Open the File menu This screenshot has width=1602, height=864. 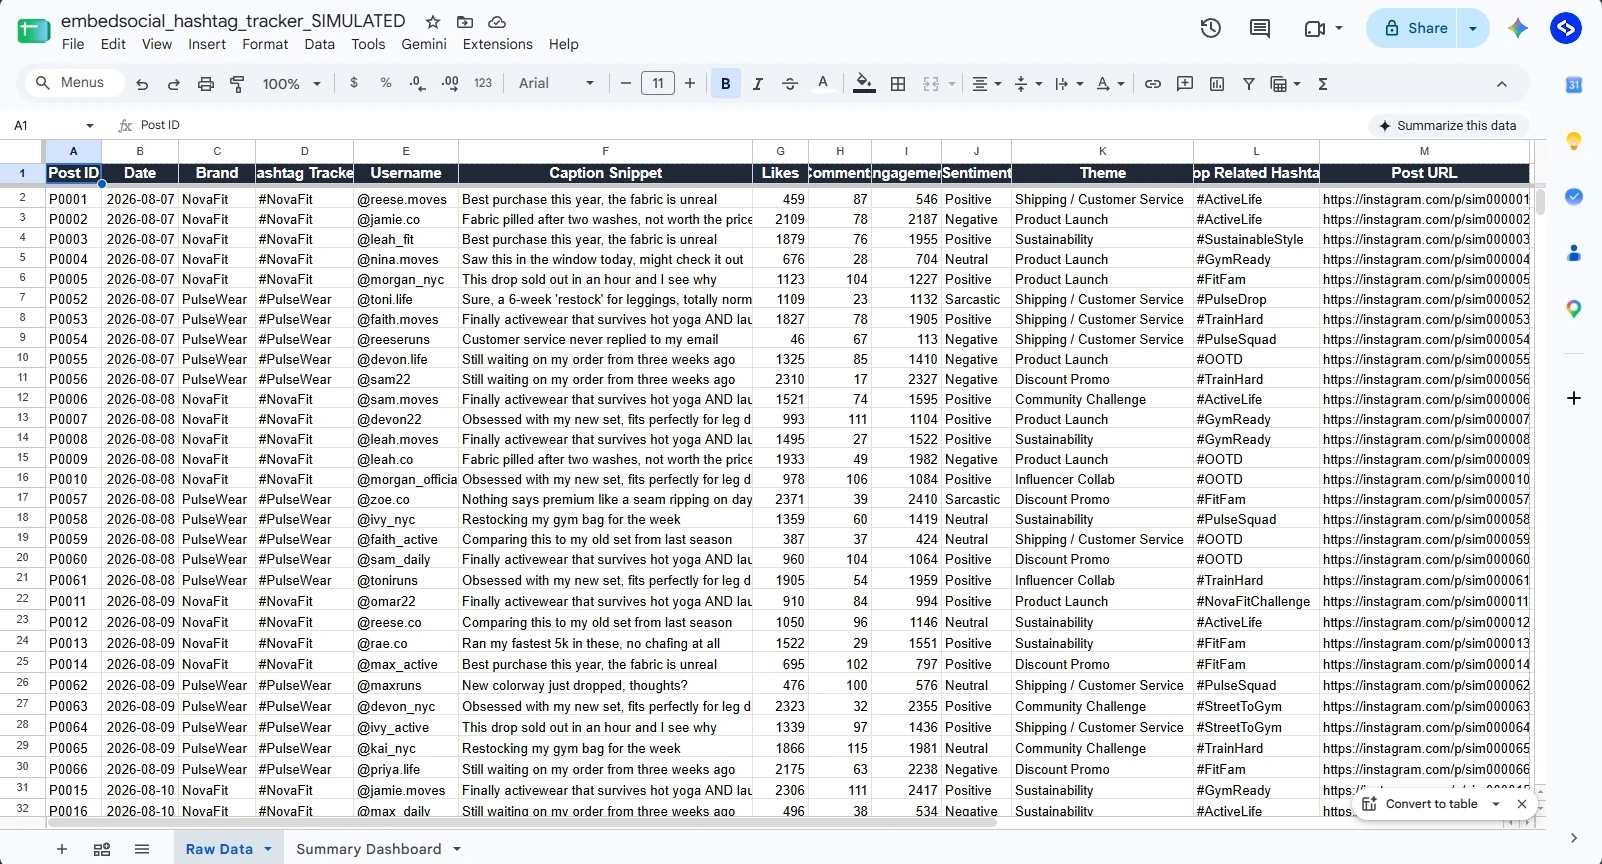[73, 44]
